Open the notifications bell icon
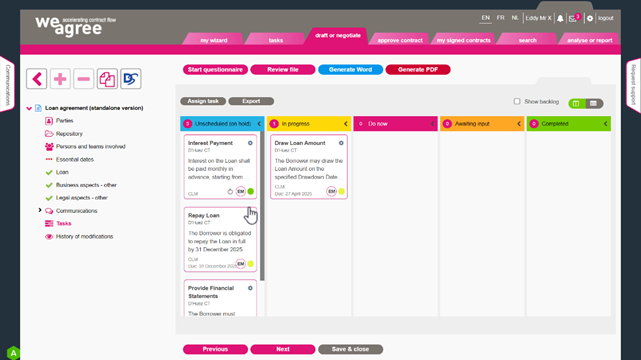Screen dimensions: 641x360 point(560,18)
